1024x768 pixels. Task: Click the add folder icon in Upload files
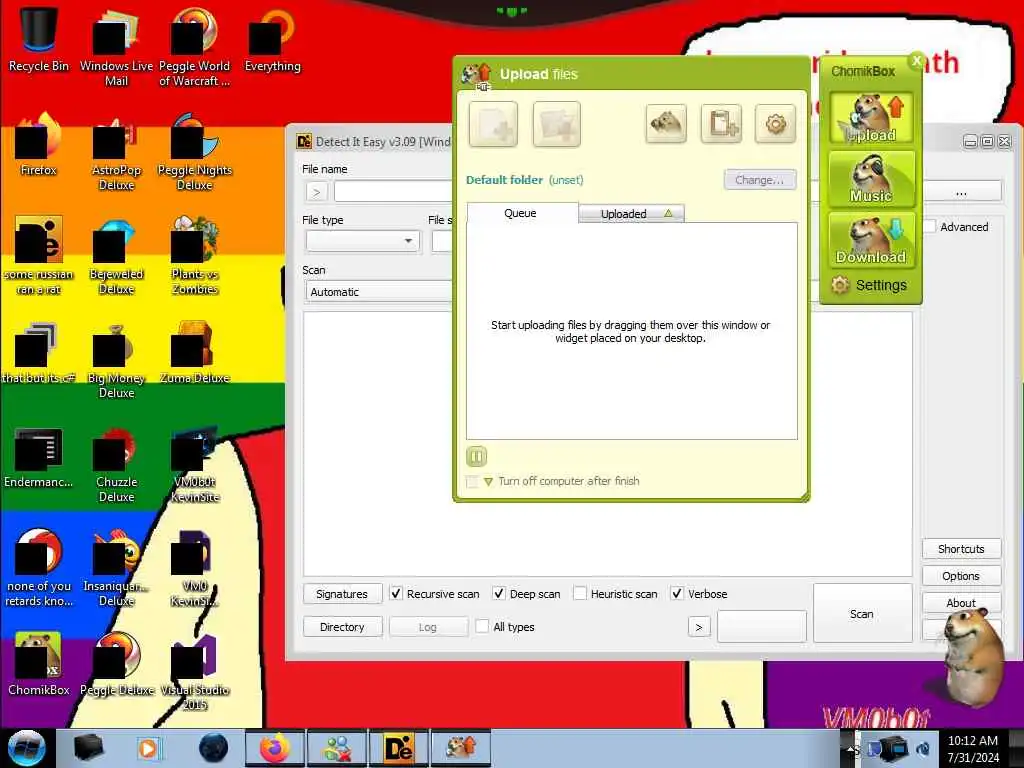[x=556, y=124]
